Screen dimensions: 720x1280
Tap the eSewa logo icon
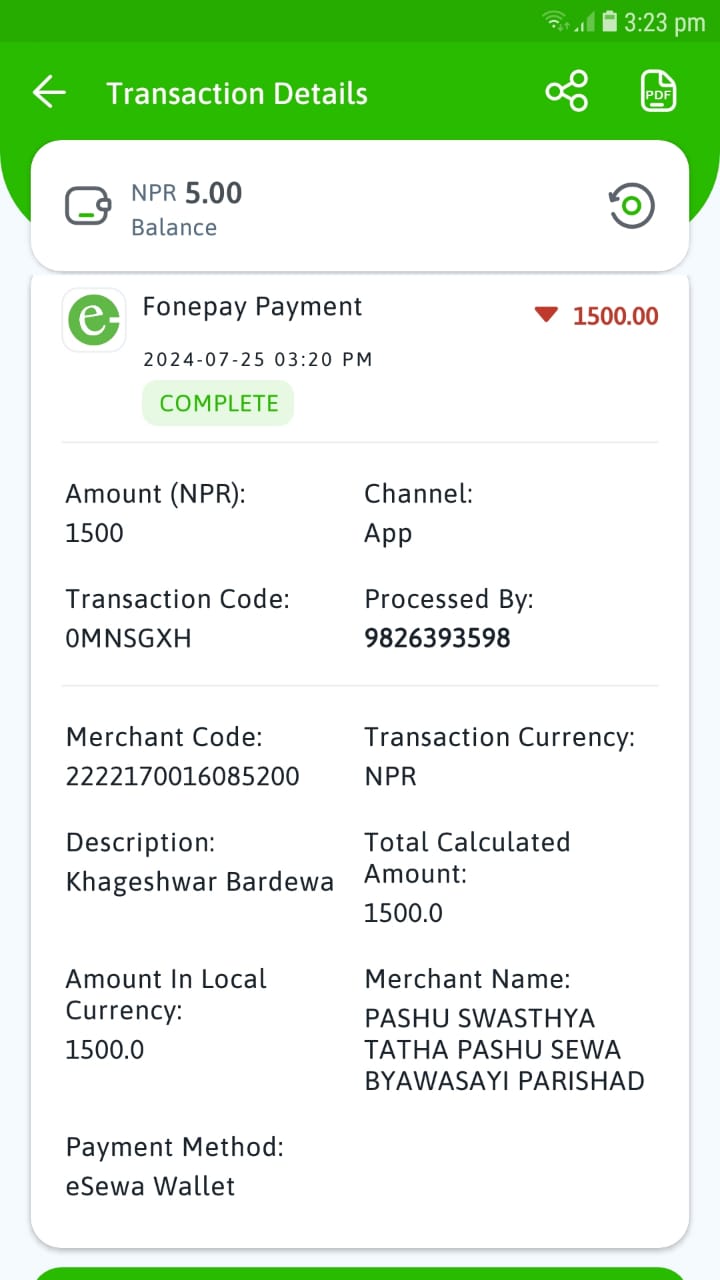pos(94,320)
